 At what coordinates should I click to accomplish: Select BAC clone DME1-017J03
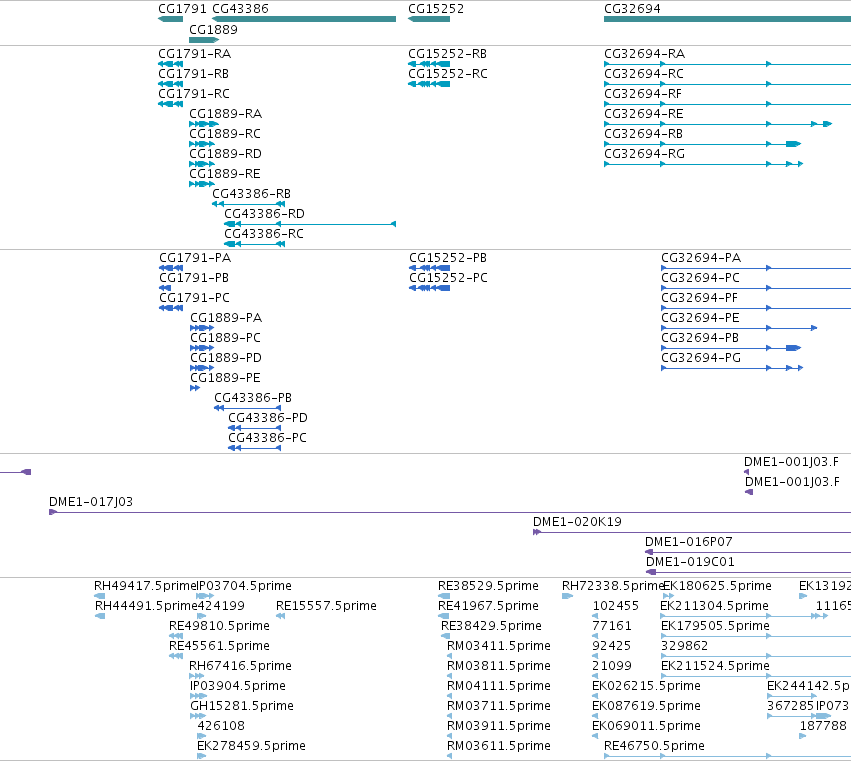(91, 502)
